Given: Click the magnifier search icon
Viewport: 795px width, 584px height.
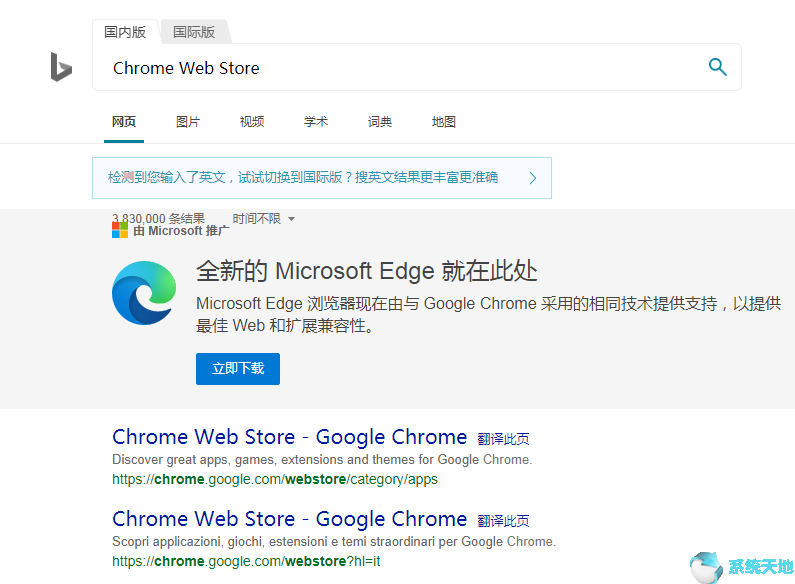Looking at the screenshot, I should (x=717, y=67).
